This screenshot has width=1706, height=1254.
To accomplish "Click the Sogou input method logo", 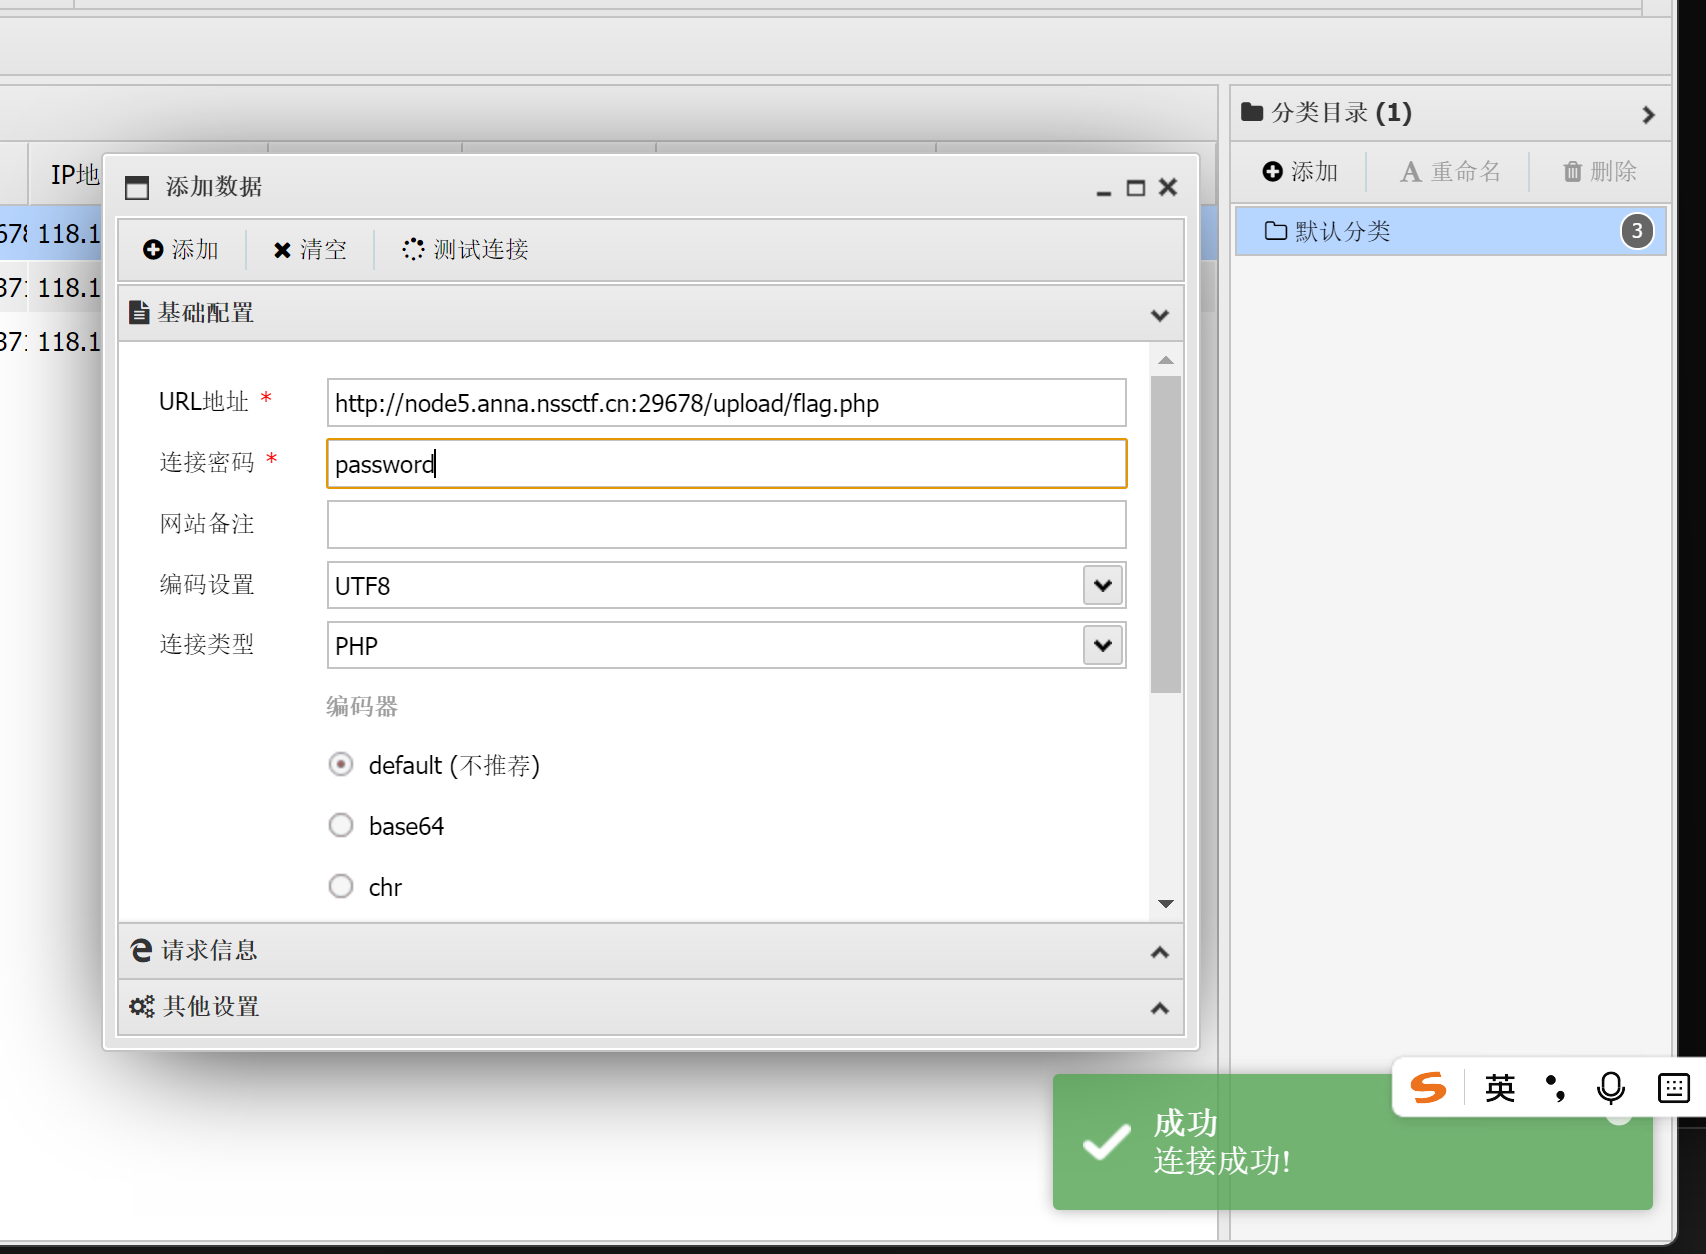I will point(1428,1087).
